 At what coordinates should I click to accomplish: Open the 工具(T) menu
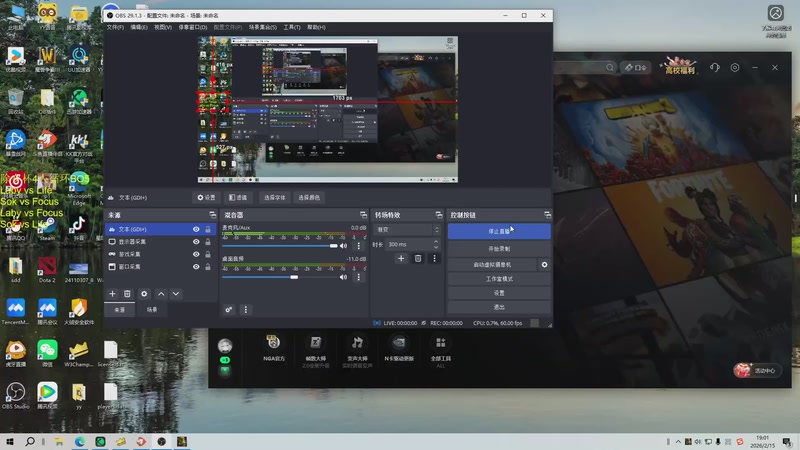point(292,27)
